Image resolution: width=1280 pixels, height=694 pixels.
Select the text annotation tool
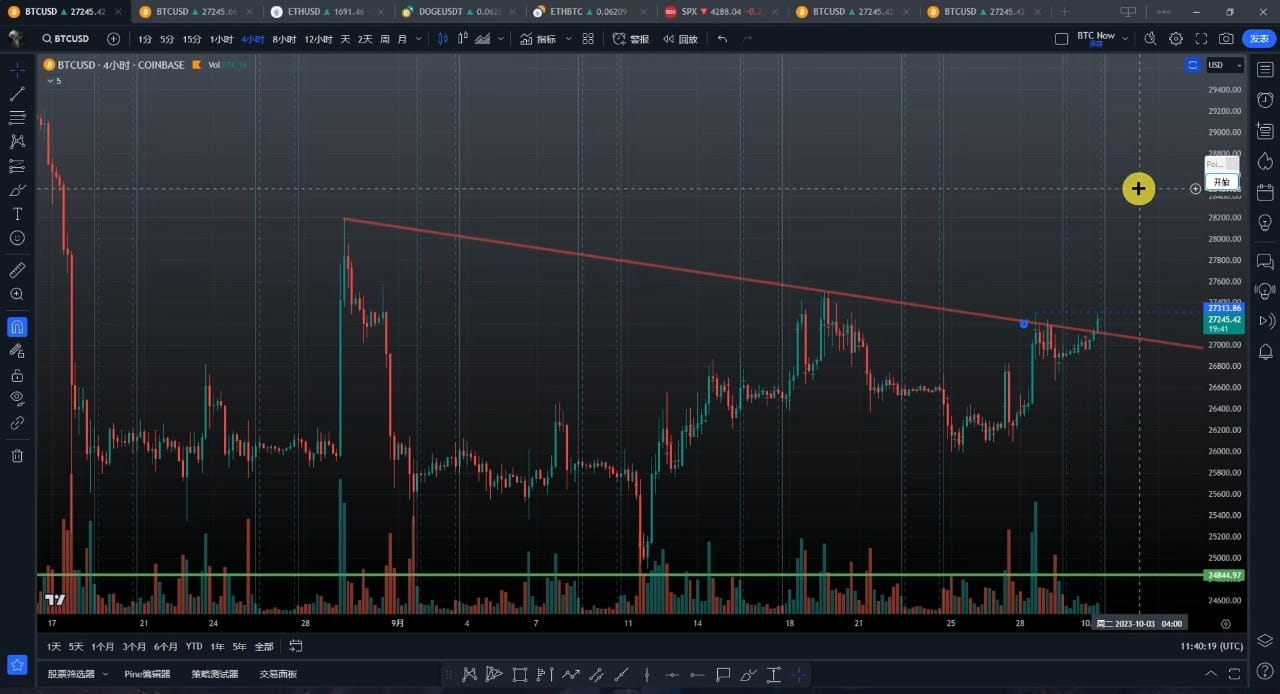coord(17,214)
